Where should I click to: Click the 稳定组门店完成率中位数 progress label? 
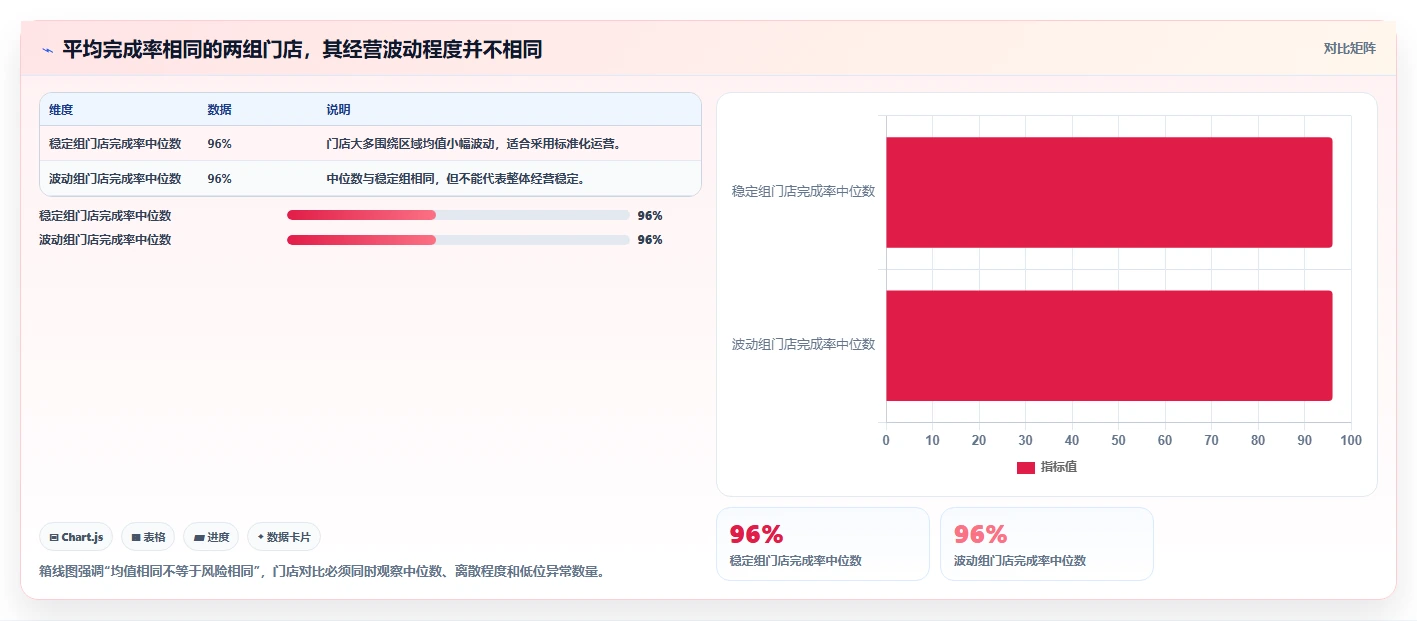tap(105, 216)
